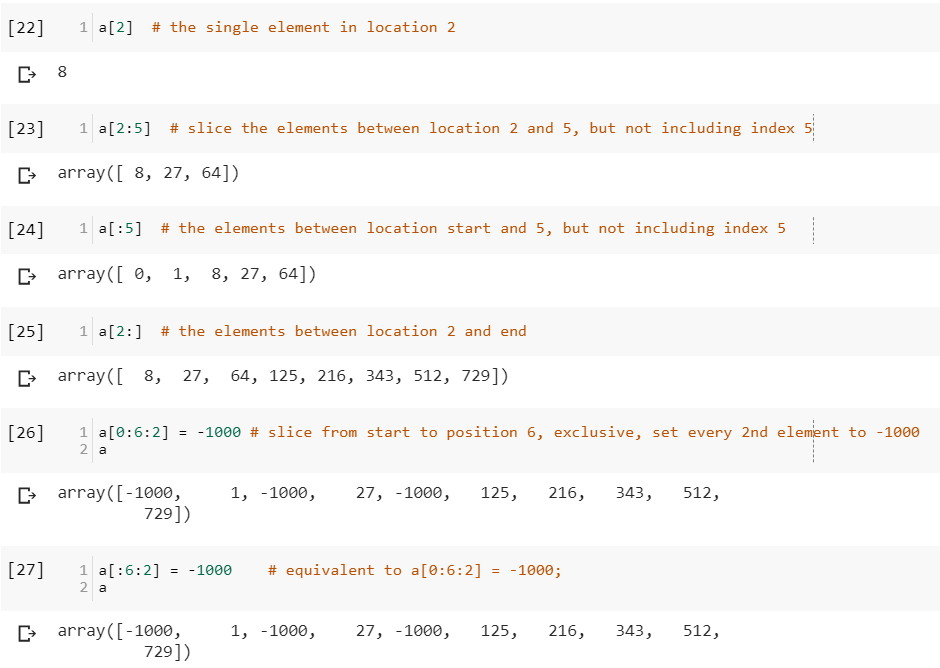
Task: Click the a[:6:2] = -1000 code line
Action: pos(165,571)
